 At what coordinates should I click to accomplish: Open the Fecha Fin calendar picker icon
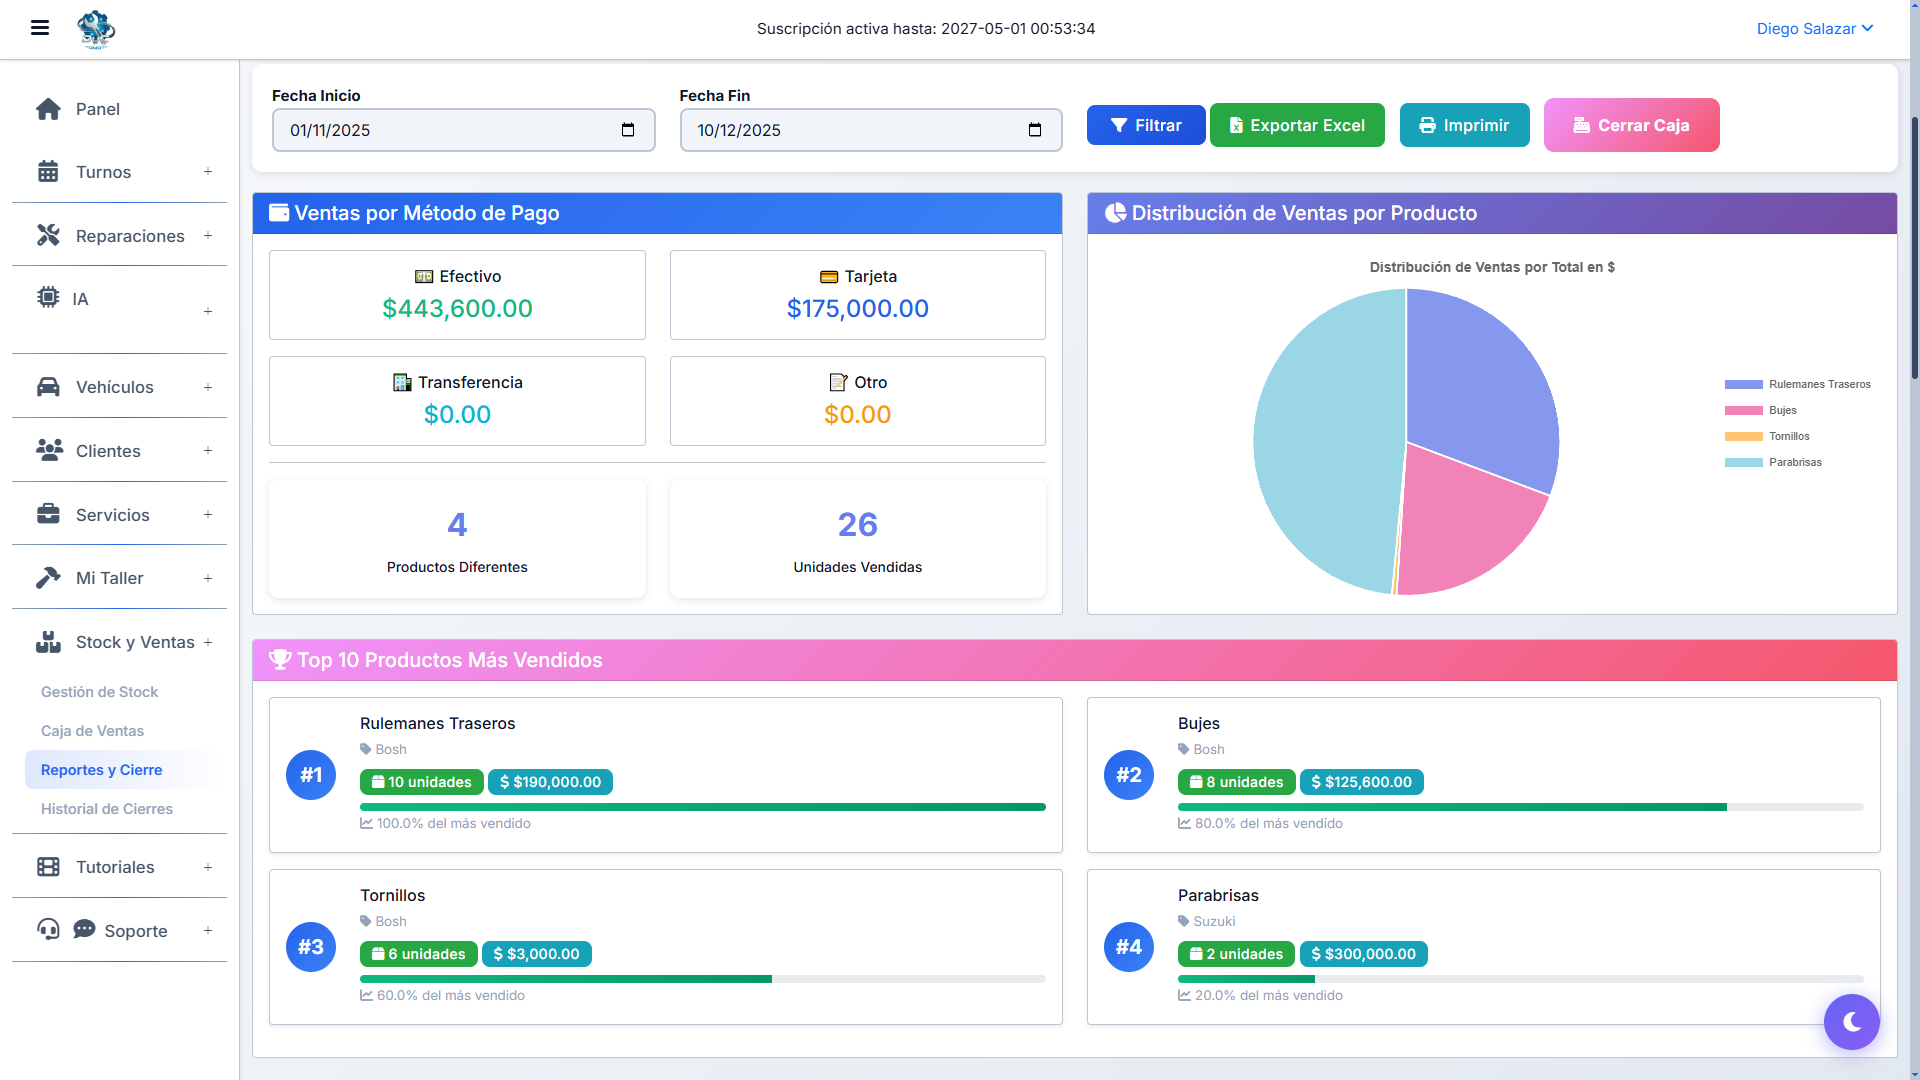[x=1035, y=130]
